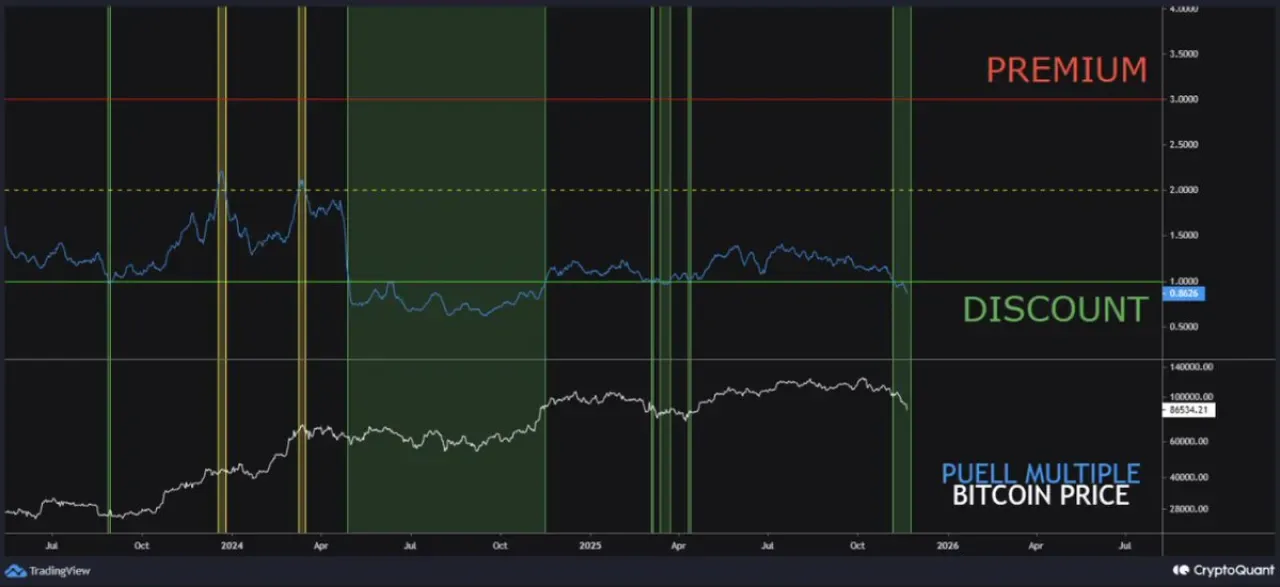
Task: Click the 140000.00 price axis value
Action: [1189, 368]
